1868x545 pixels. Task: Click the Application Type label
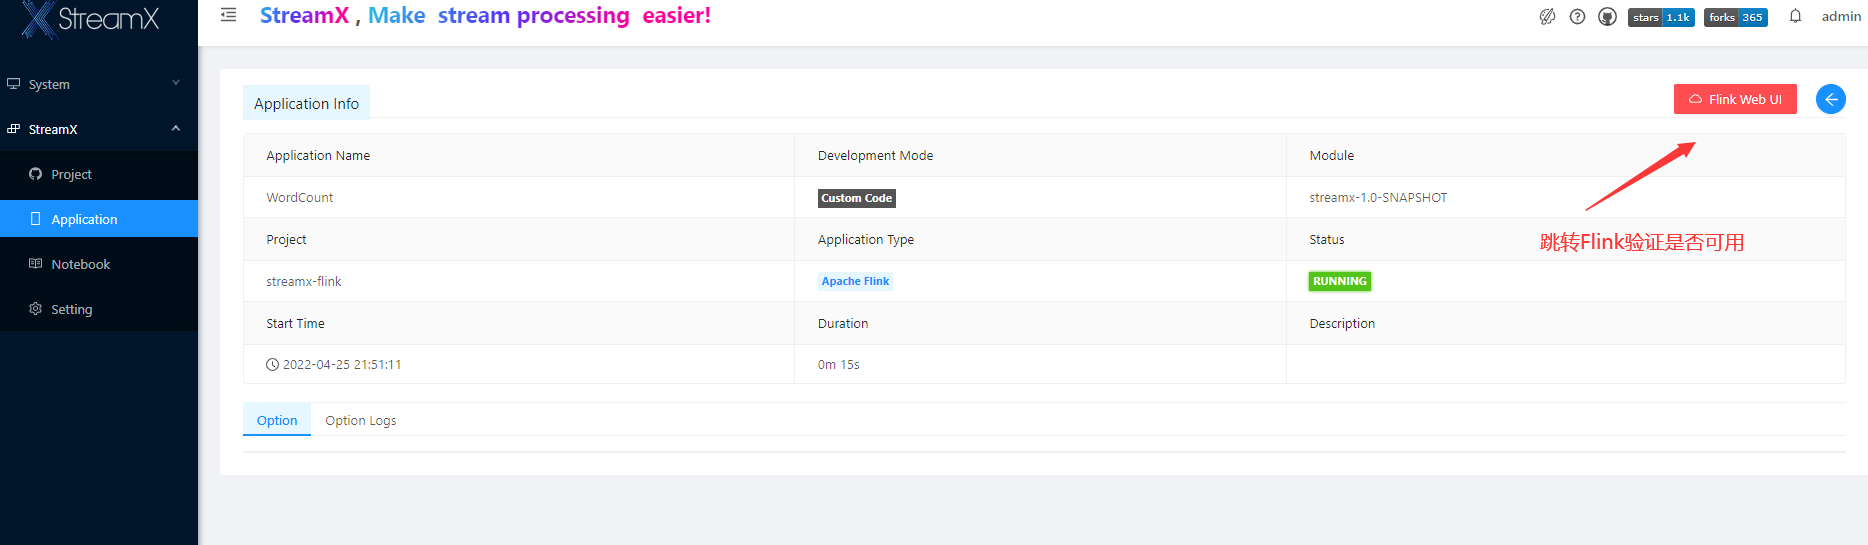pyautogui.click(x=866, y=239)
